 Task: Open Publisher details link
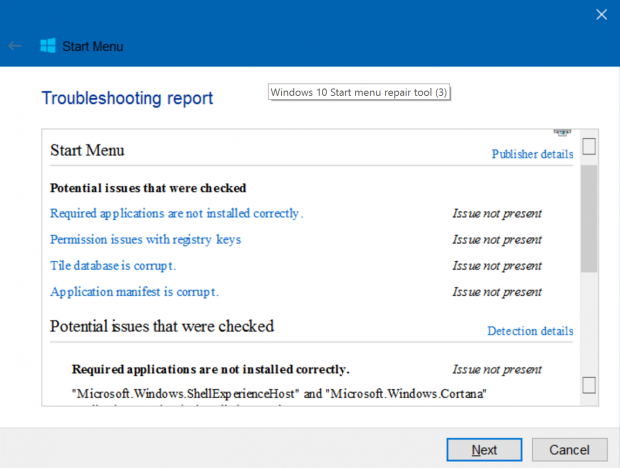tap(532, 154)
